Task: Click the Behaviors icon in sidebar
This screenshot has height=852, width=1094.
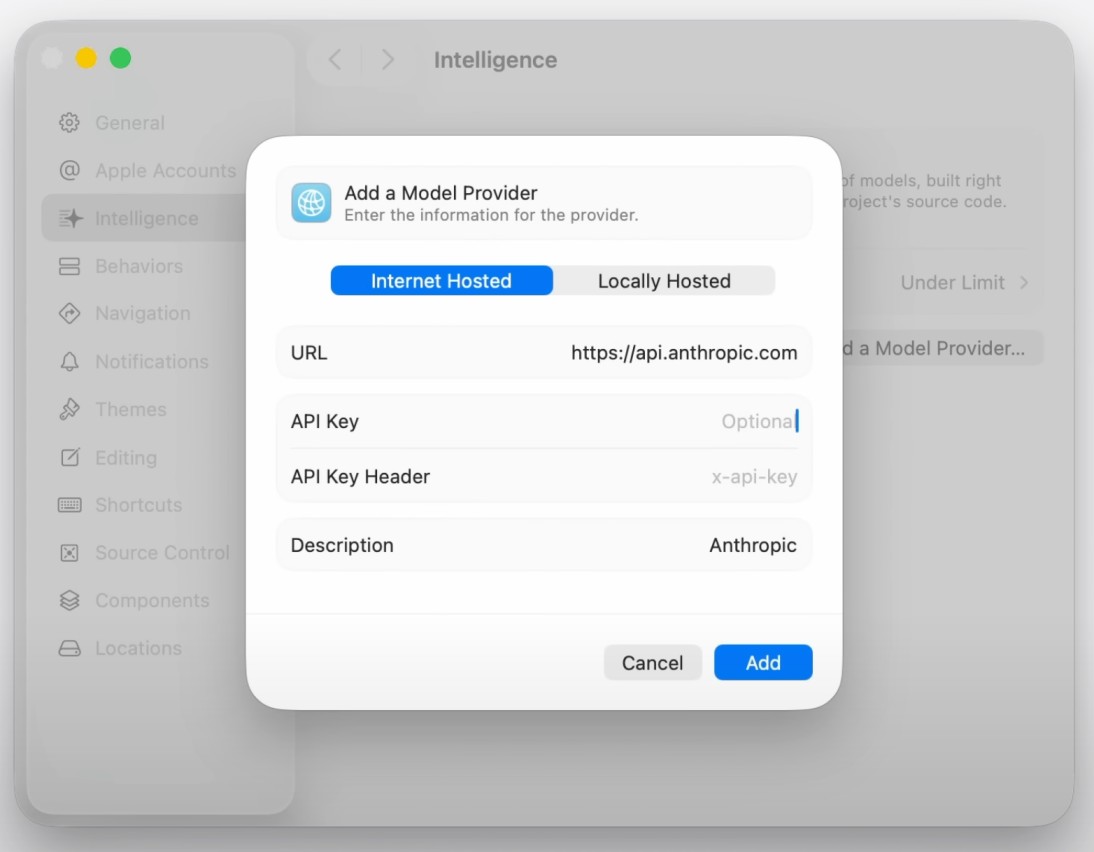Action: click(x=69, y=266)
